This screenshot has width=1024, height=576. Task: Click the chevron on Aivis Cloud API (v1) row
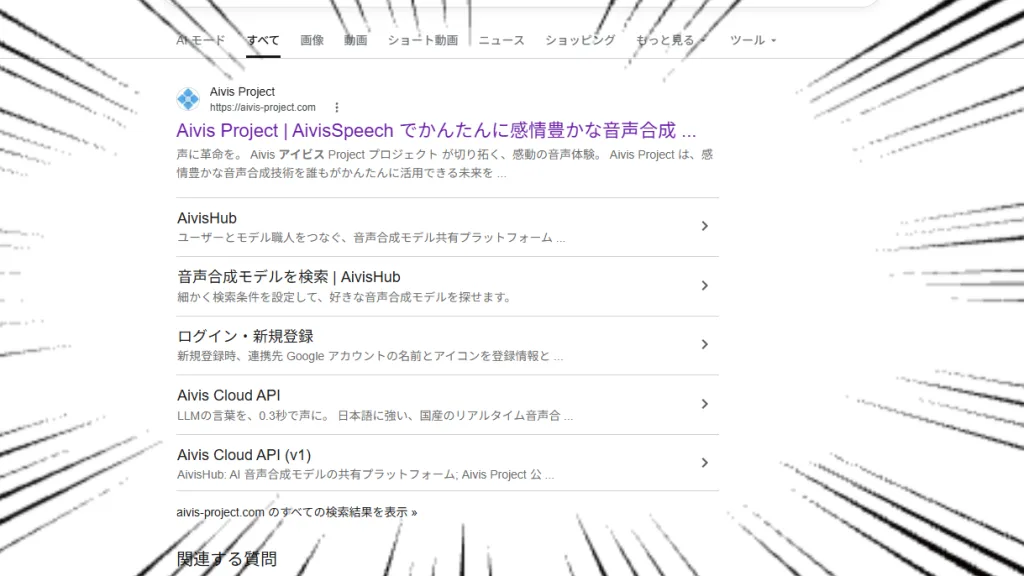click(x=705, y=462)
